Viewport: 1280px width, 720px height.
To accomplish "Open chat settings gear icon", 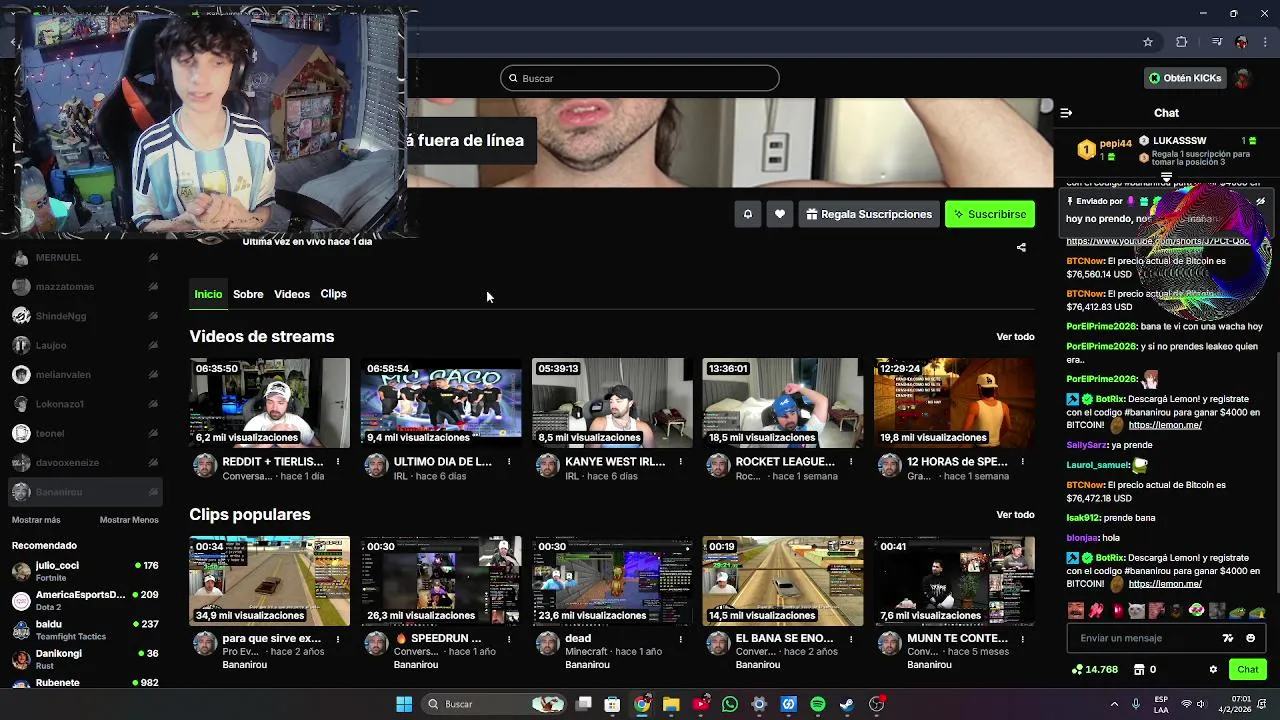I will tap(1213, 669).
